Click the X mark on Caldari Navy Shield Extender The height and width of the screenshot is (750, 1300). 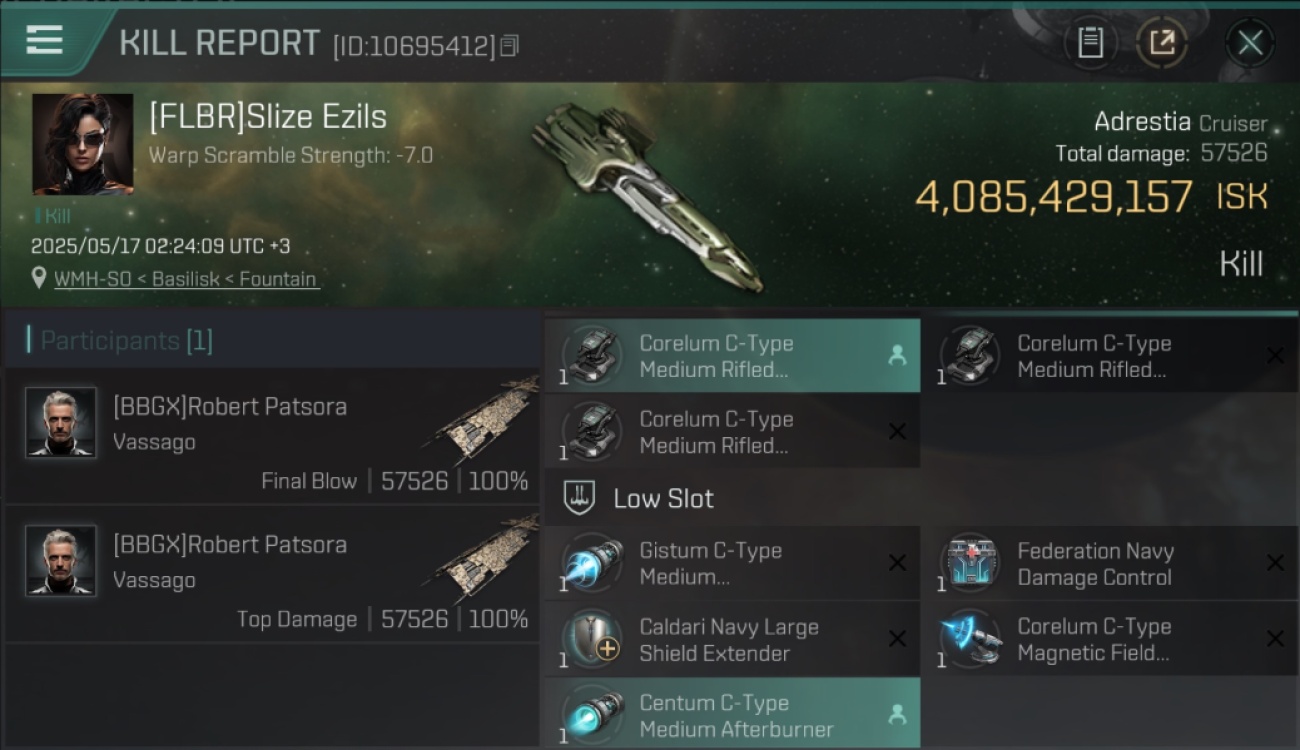coord(897,639)
